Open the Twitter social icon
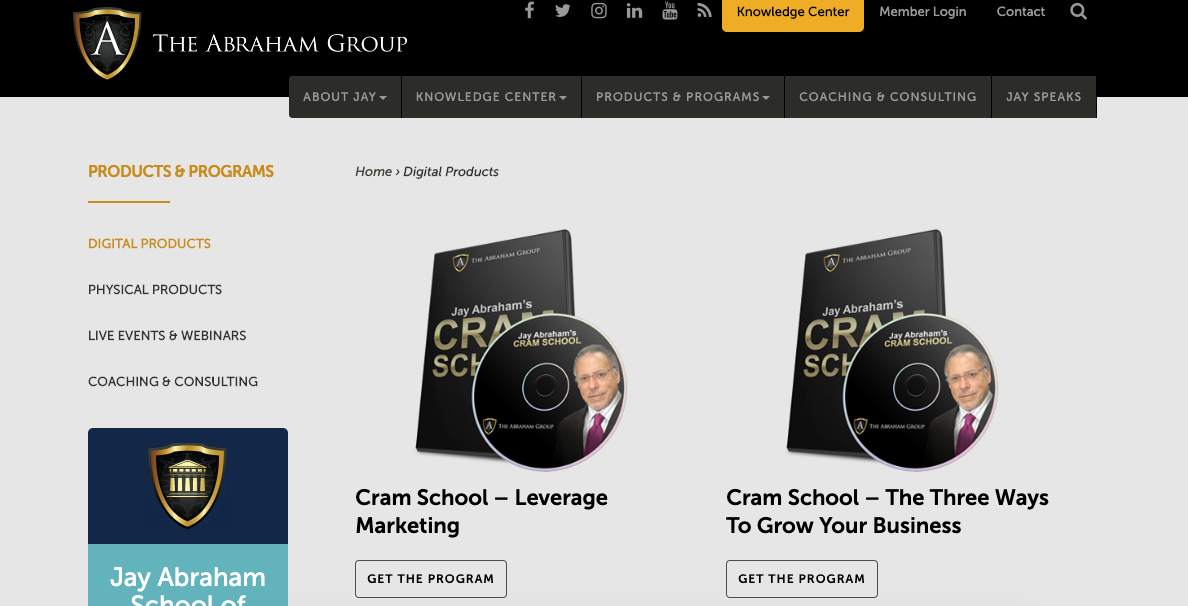1188x606 pixels. click(x=562, y=11)
